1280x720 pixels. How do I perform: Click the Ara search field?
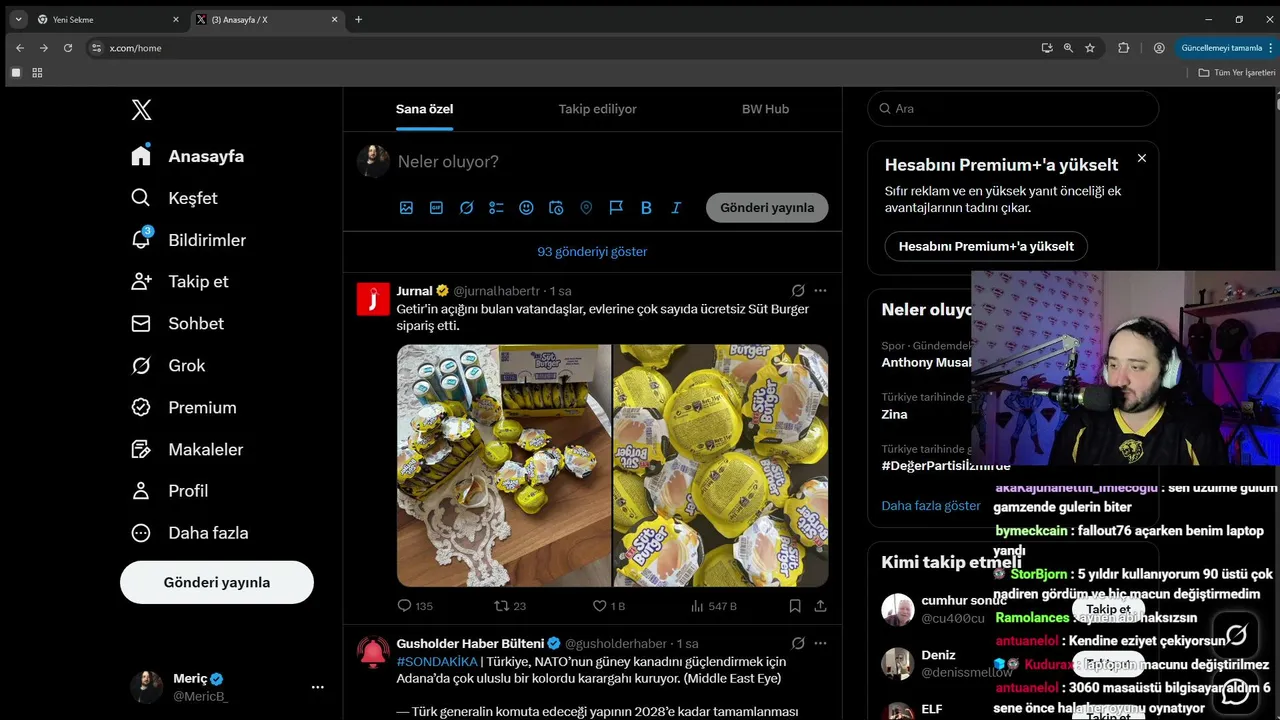(1013, 109)
